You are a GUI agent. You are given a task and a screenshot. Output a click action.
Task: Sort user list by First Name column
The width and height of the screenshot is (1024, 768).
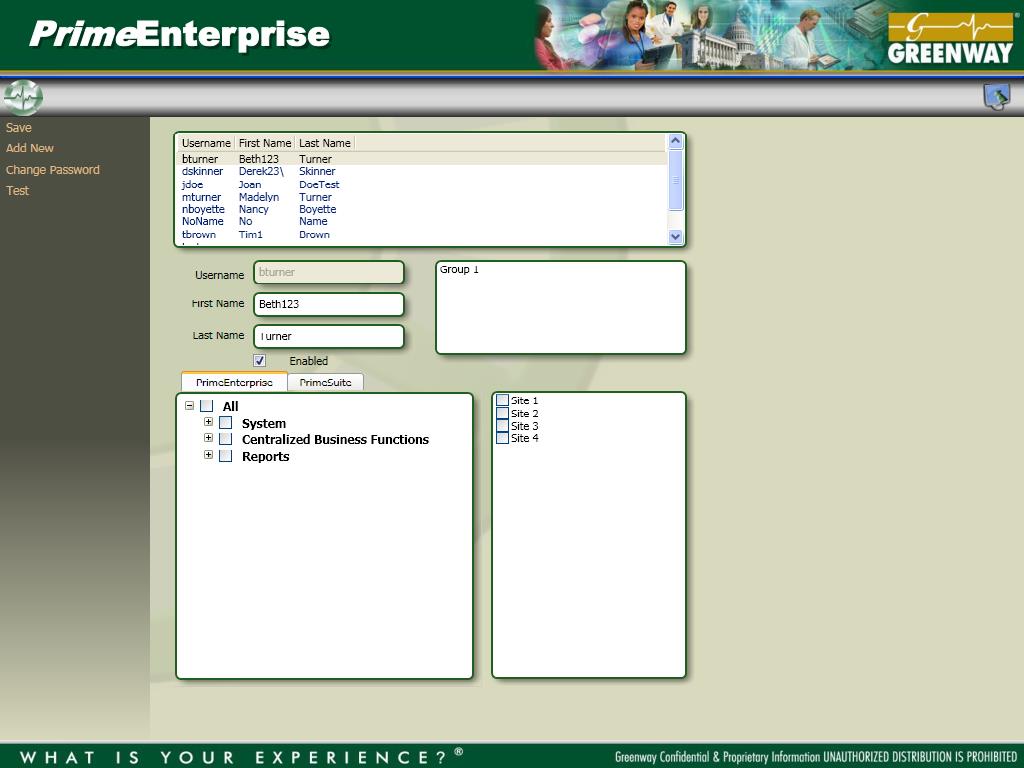[264, 143]
